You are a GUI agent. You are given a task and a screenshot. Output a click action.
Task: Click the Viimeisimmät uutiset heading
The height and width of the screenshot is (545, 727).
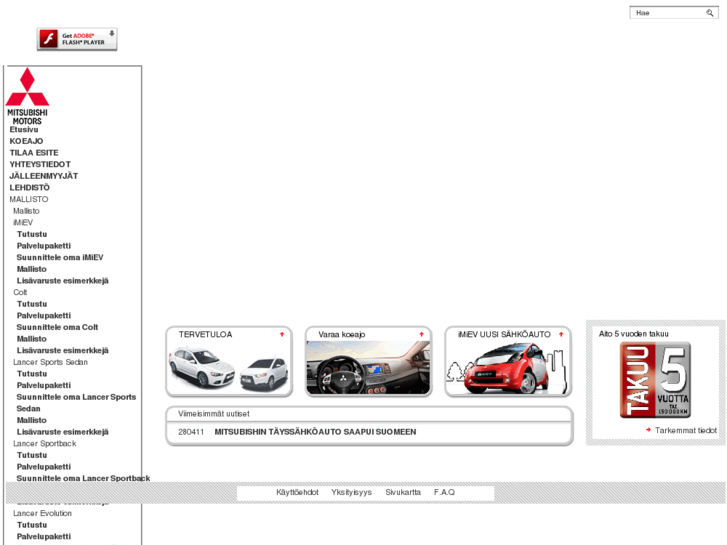(214, 414)
